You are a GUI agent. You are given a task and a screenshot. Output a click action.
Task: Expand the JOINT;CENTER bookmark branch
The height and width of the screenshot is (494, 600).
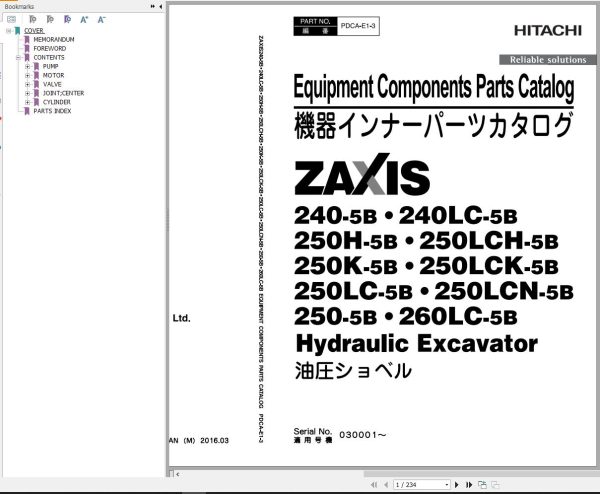27,93
